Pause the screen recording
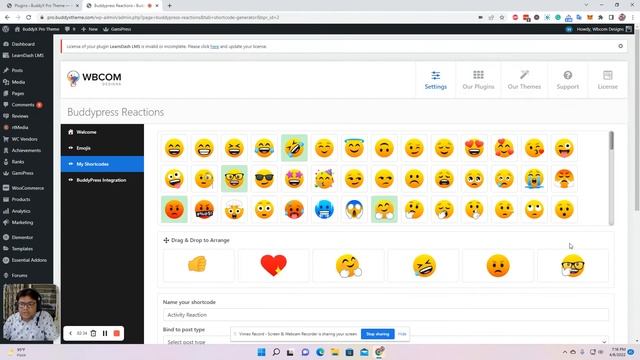The image size is (640, 360). [x=105, y=333]
